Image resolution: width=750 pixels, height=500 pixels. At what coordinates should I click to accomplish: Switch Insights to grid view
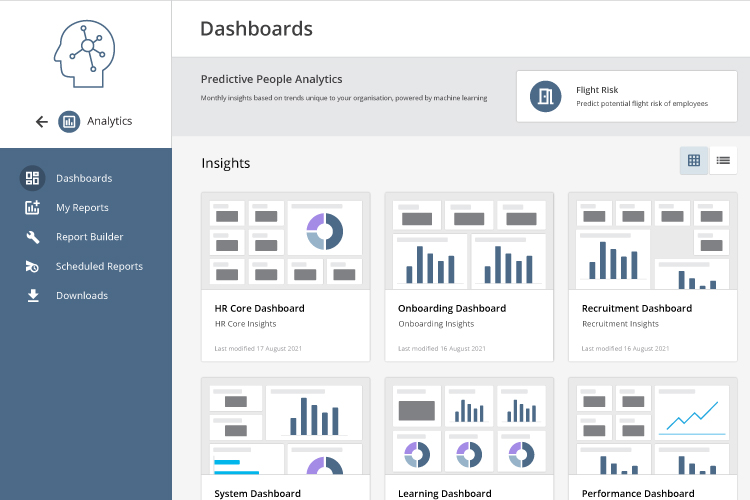pyautogui.click(x=694, y=160)
